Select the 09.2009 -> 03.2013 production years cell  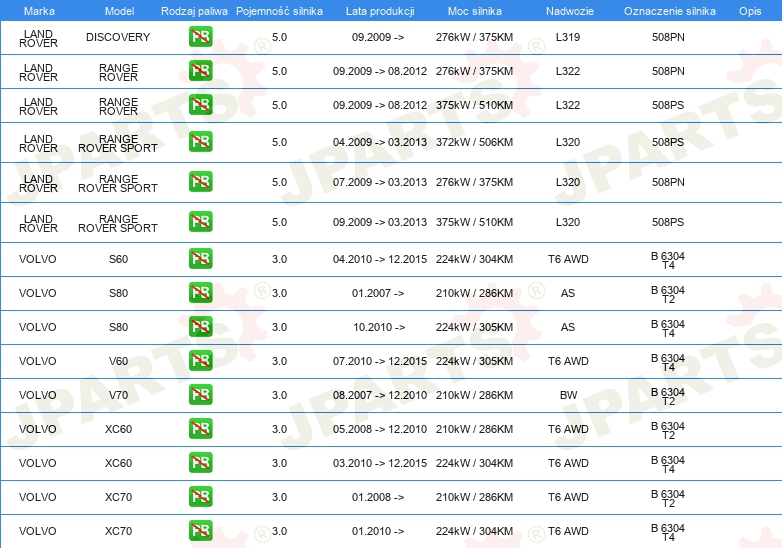[380, 222]
